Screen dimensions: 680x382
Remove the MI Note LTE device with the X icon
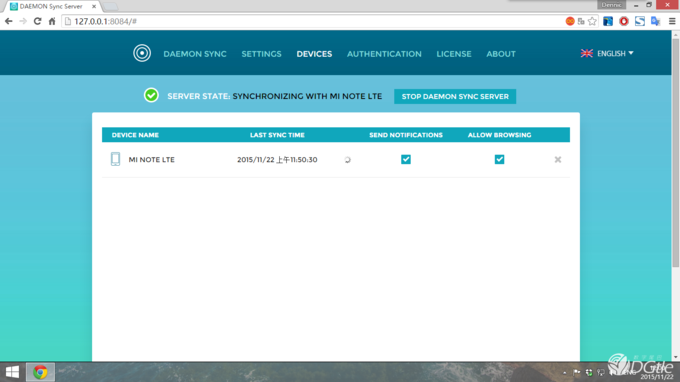558,160
